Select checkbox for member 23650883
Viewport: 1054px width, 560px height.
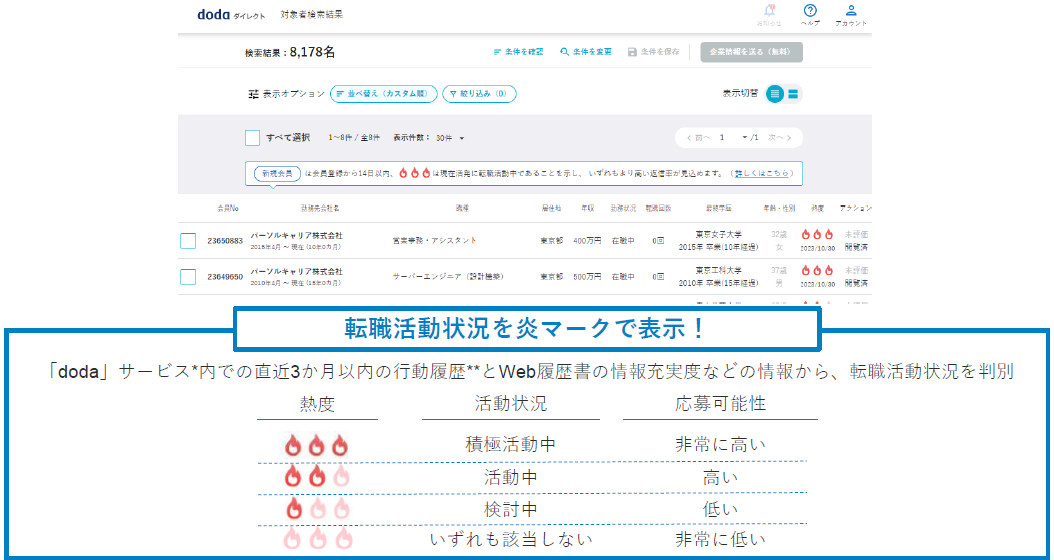(188, 241)
